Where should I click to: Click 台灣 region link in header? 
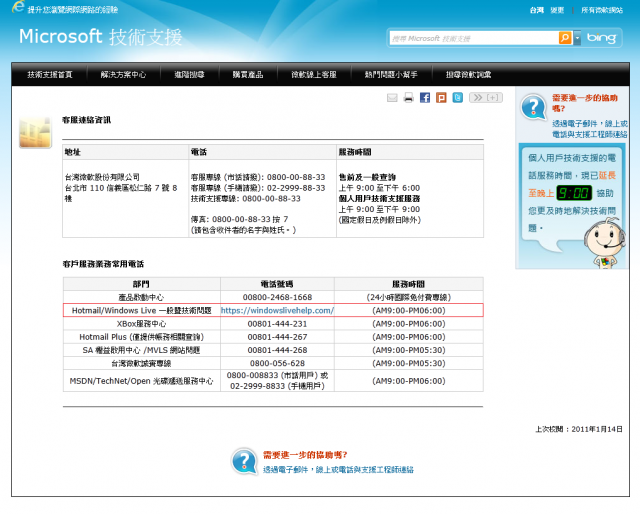[536, 9]
